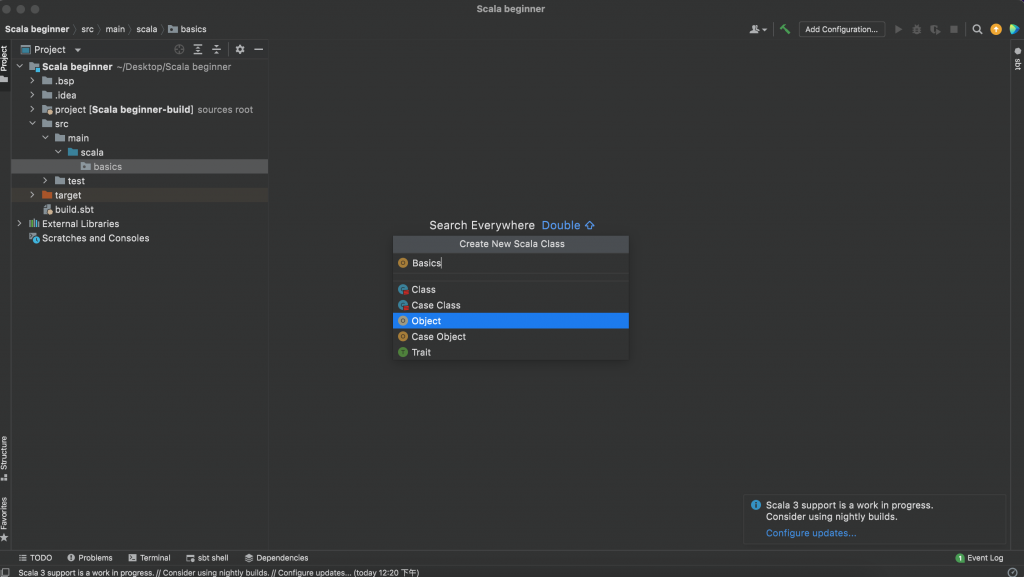Expand the target folder
1024x577 pixels.
coord(32,195)
